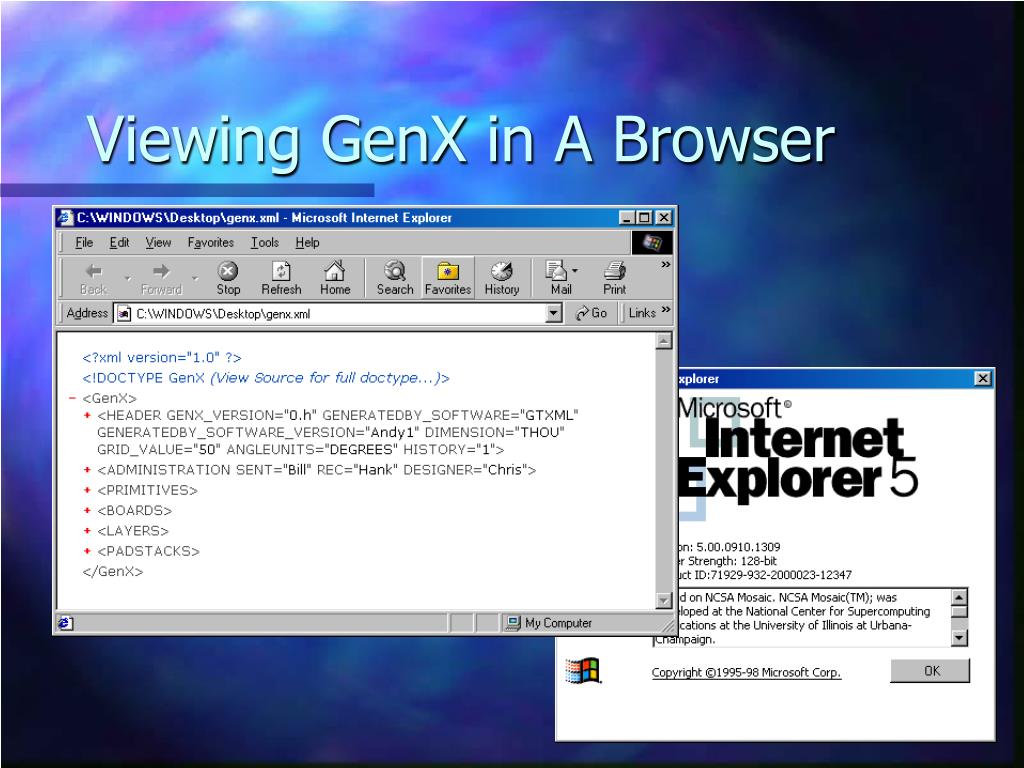
Task: Click the "Address" label
Action: (87, 313)
